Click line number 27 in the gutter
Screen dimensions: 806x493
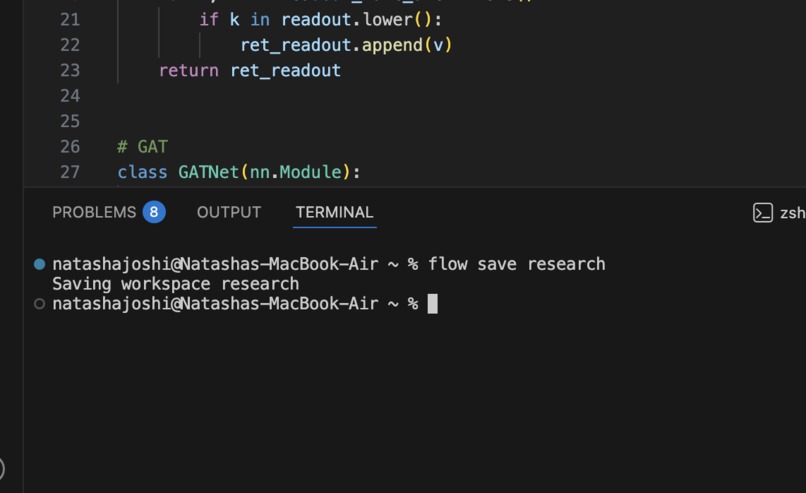pos(70,172)
